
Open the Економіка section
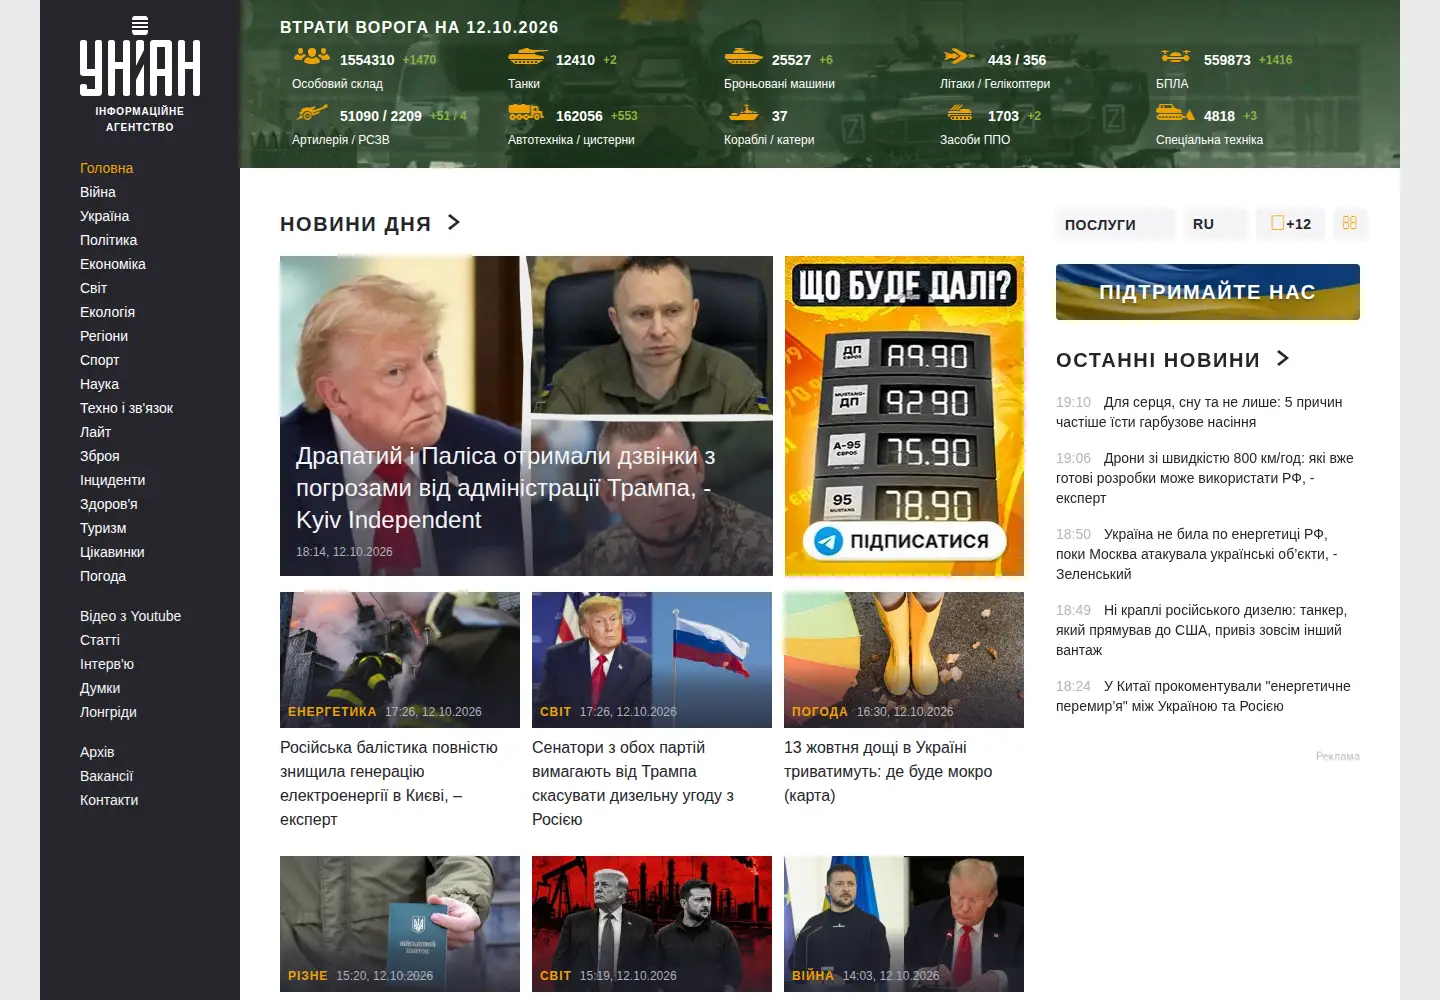point(113,264)
